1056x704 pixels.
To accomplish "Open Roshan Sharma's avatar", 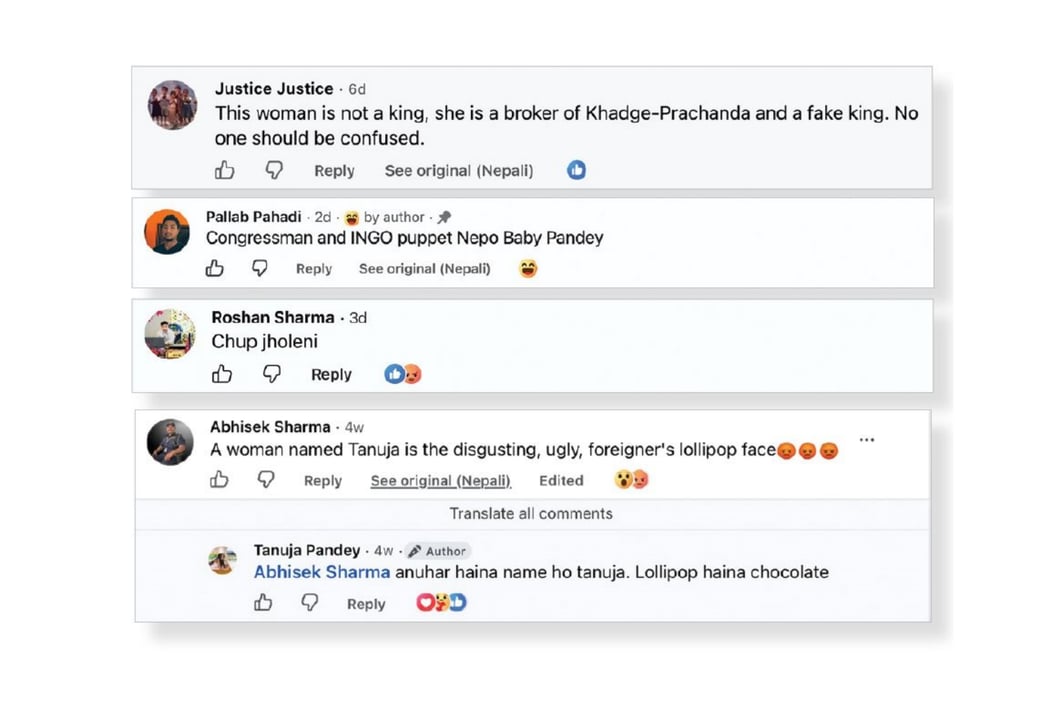I will coord(170,334).
